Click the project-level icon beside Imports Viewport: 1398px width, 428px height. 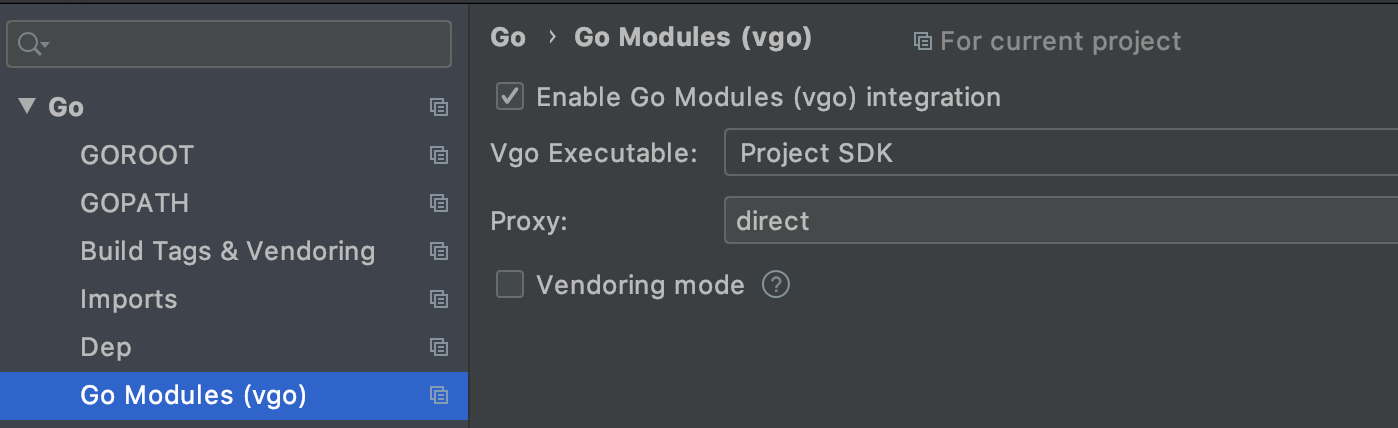[438, 299]
